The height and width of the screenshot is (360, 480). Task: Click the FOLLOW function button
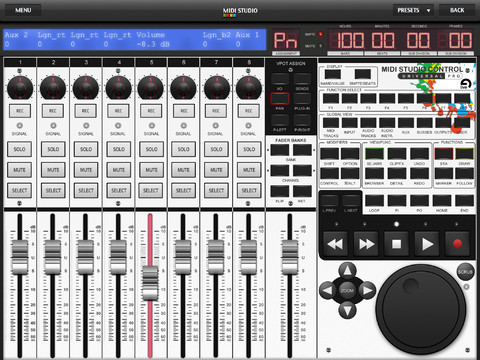(x=464, y=173)
